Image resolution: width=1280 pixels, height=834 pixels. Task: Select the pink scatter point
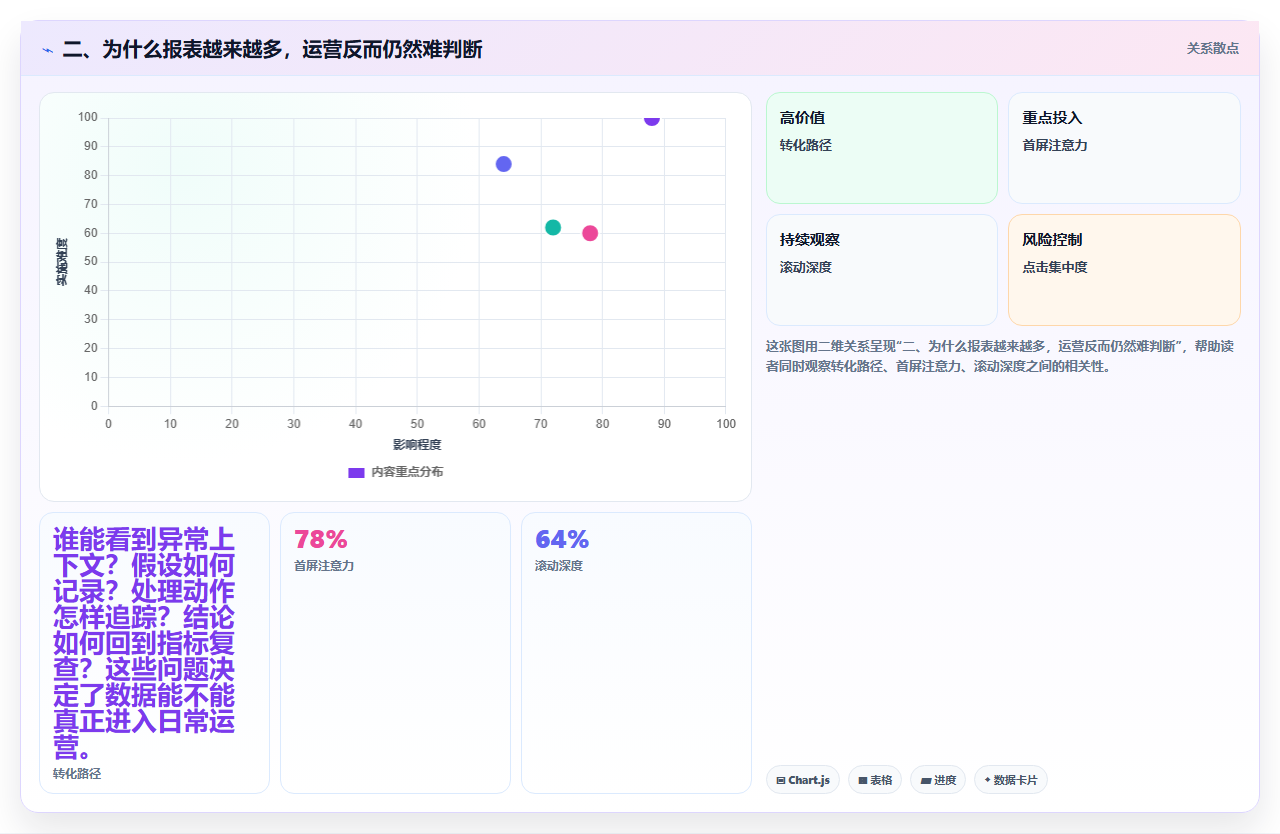point(590,233)
